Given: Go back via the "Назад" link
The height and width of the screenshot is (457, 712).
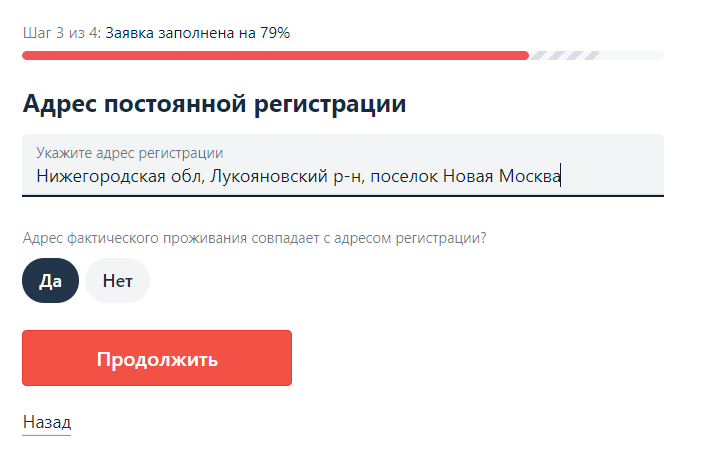Looking at the screenshot, I should [x=47, y=423].
